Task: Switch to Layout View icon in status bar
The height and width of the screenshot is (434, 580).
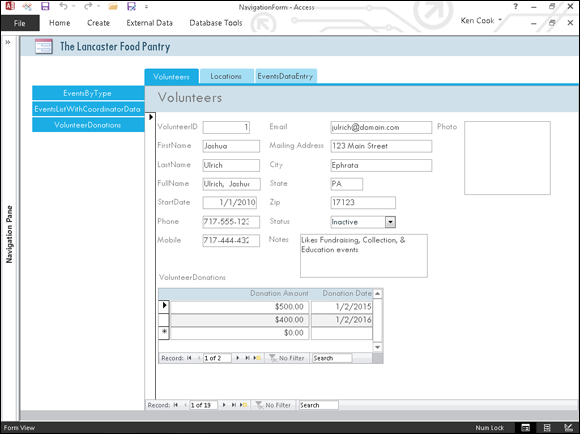Action: tap(547, 428)
